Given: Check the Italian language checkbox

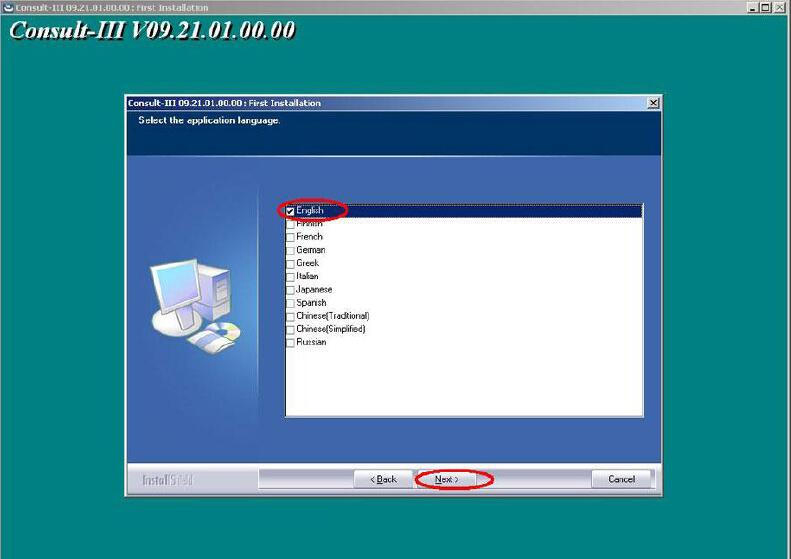Looking at the screenshot, I should click(x=290, y=277).
